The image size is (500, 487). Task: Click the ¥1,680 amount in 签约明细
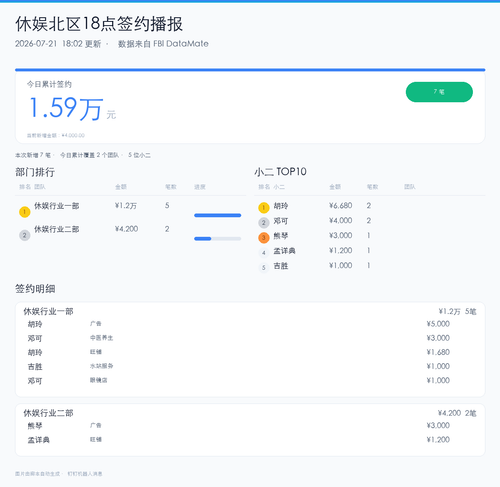click(x=438, y=352)
